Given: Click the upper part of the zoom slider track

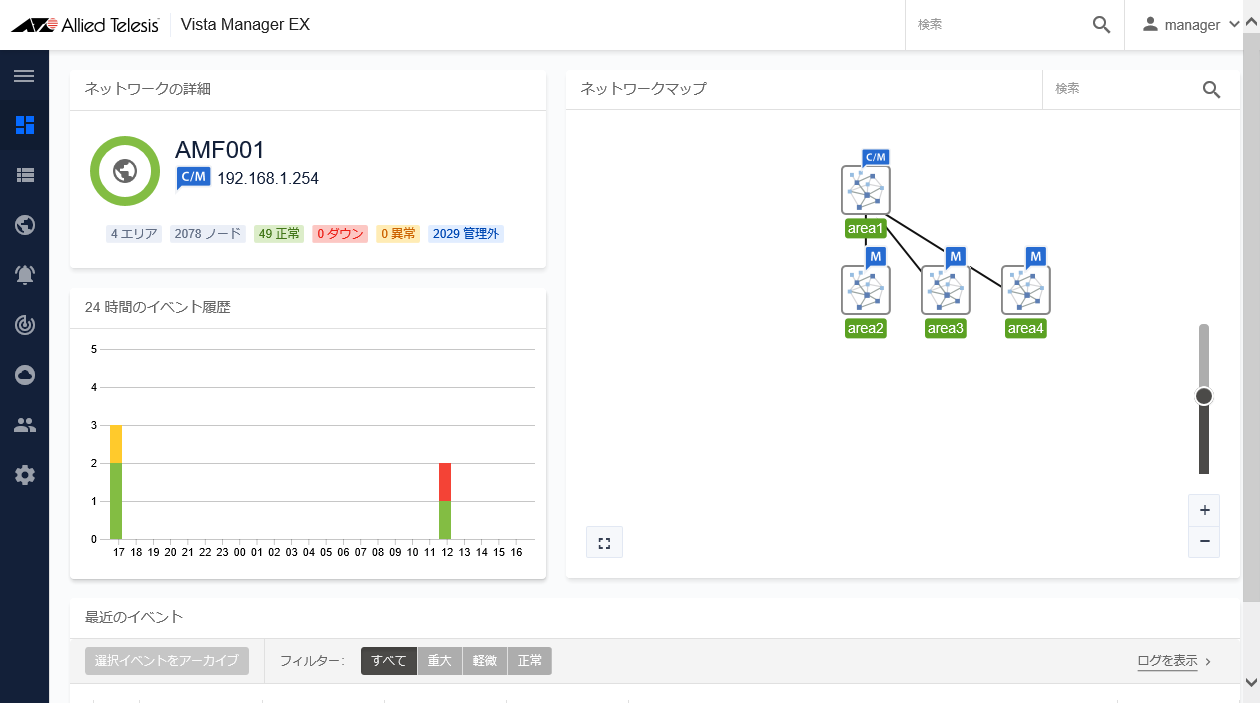Looking at the screenshot, I should click(x=1204, y=355).
